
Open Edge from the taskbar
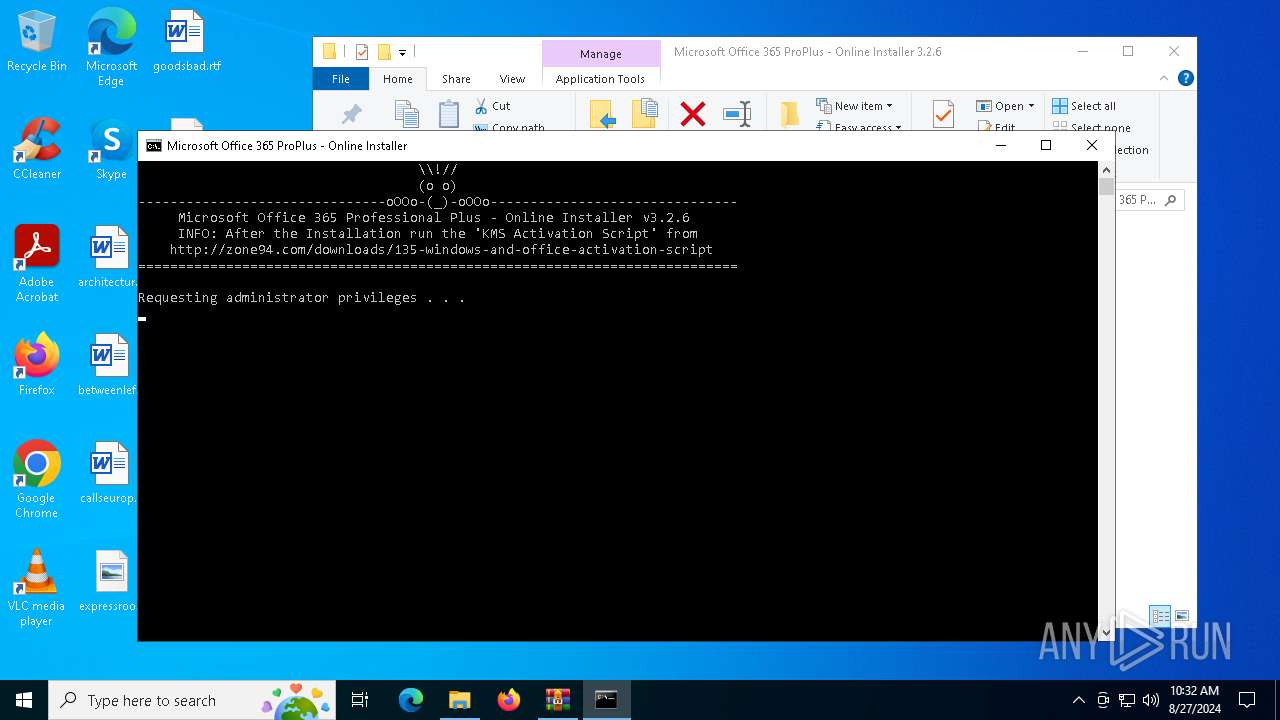click(x=411, y=700)
